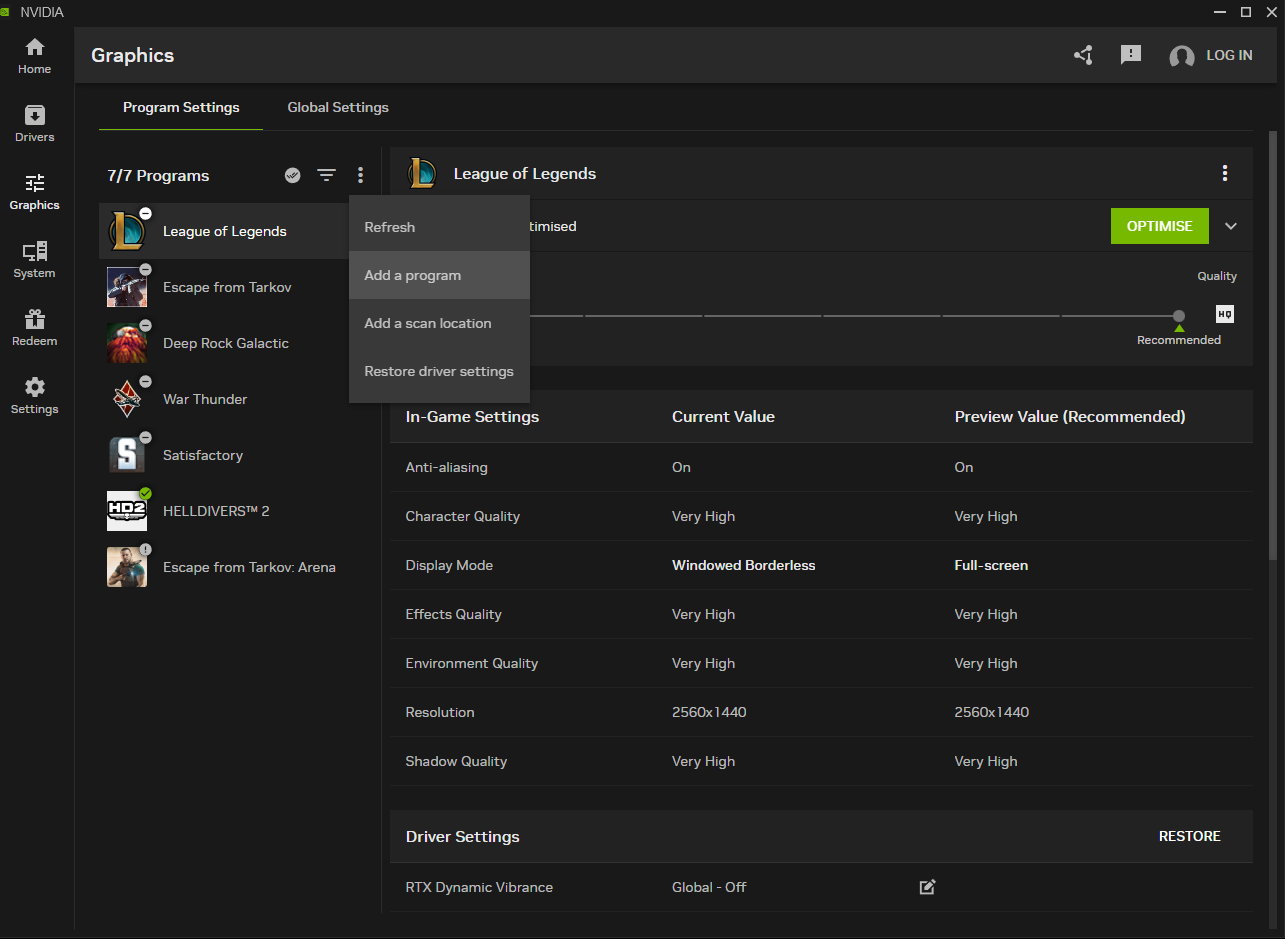Click the Global - Off value
1285x939 pixels.
coord(709,887)
